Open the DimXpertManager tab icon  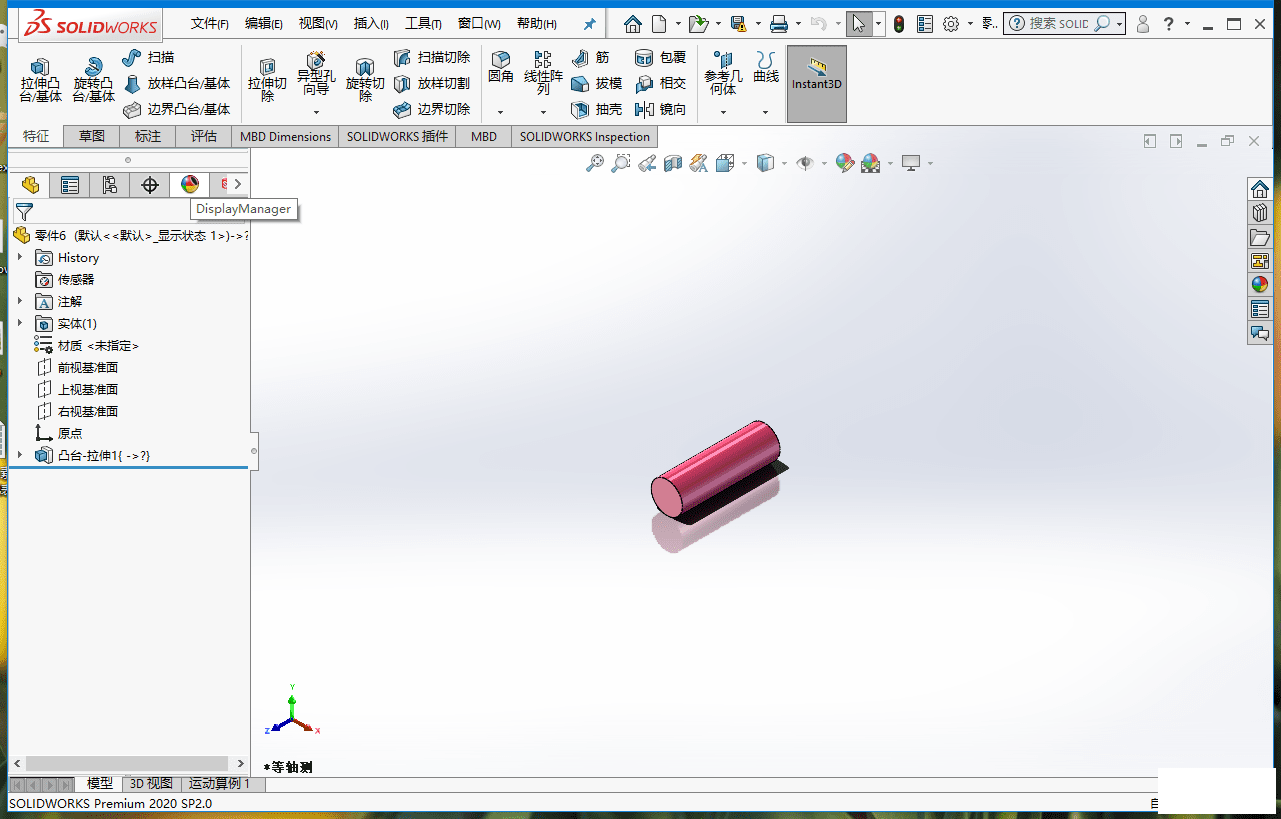(149, 185)
